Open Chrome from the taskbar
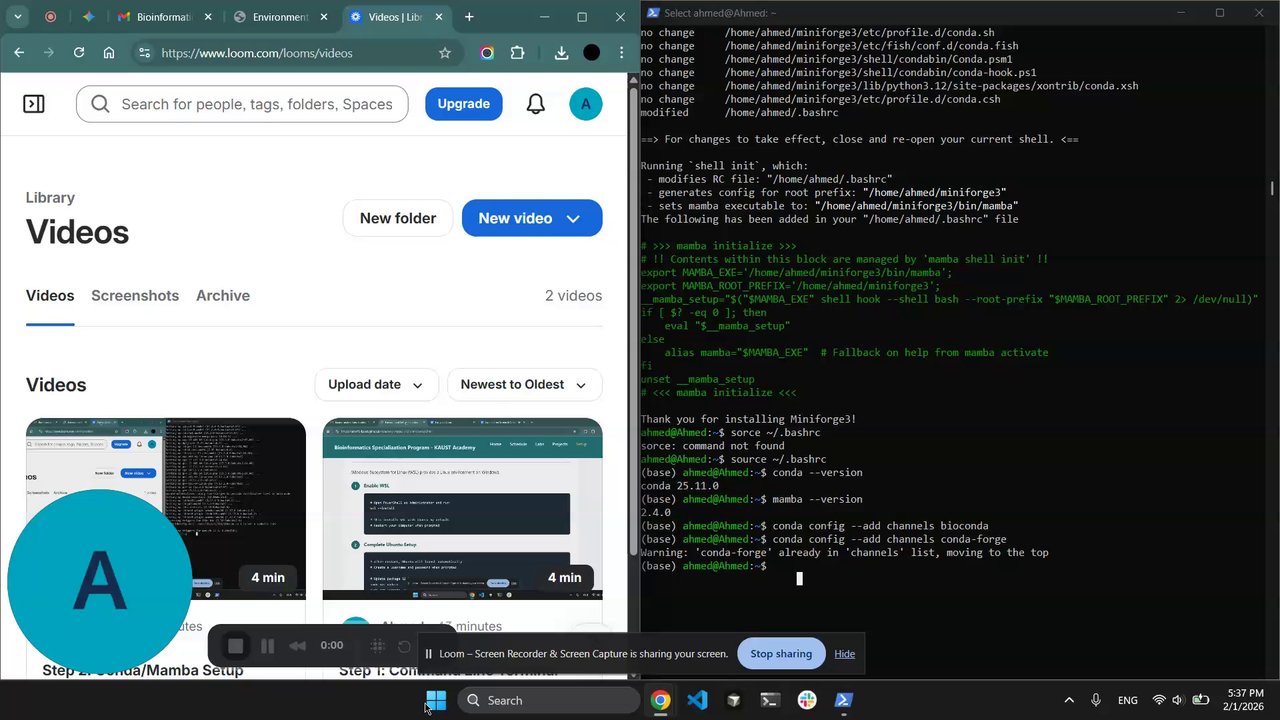 (660, 700)
